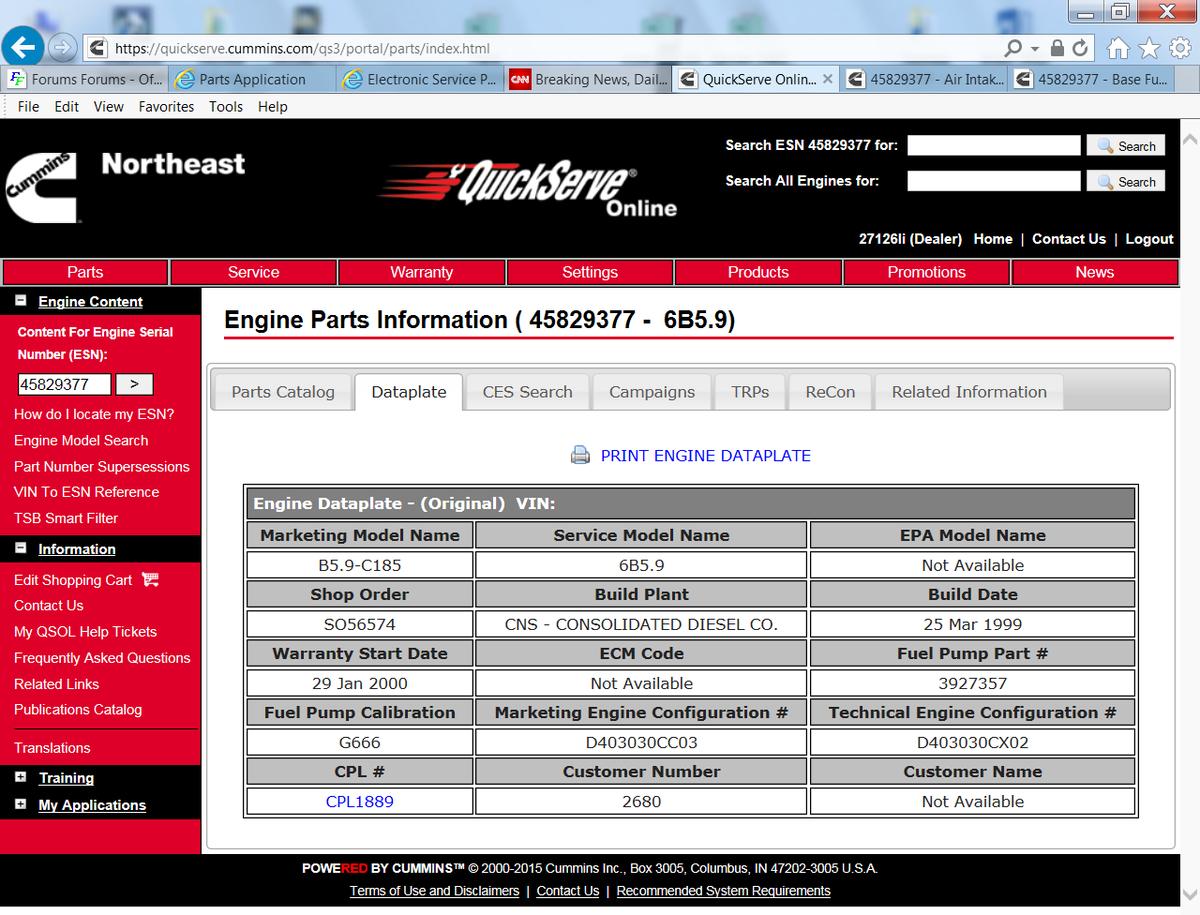
Task: Expand the Training section
Action: pyautogui.click(x=20, y=777)
